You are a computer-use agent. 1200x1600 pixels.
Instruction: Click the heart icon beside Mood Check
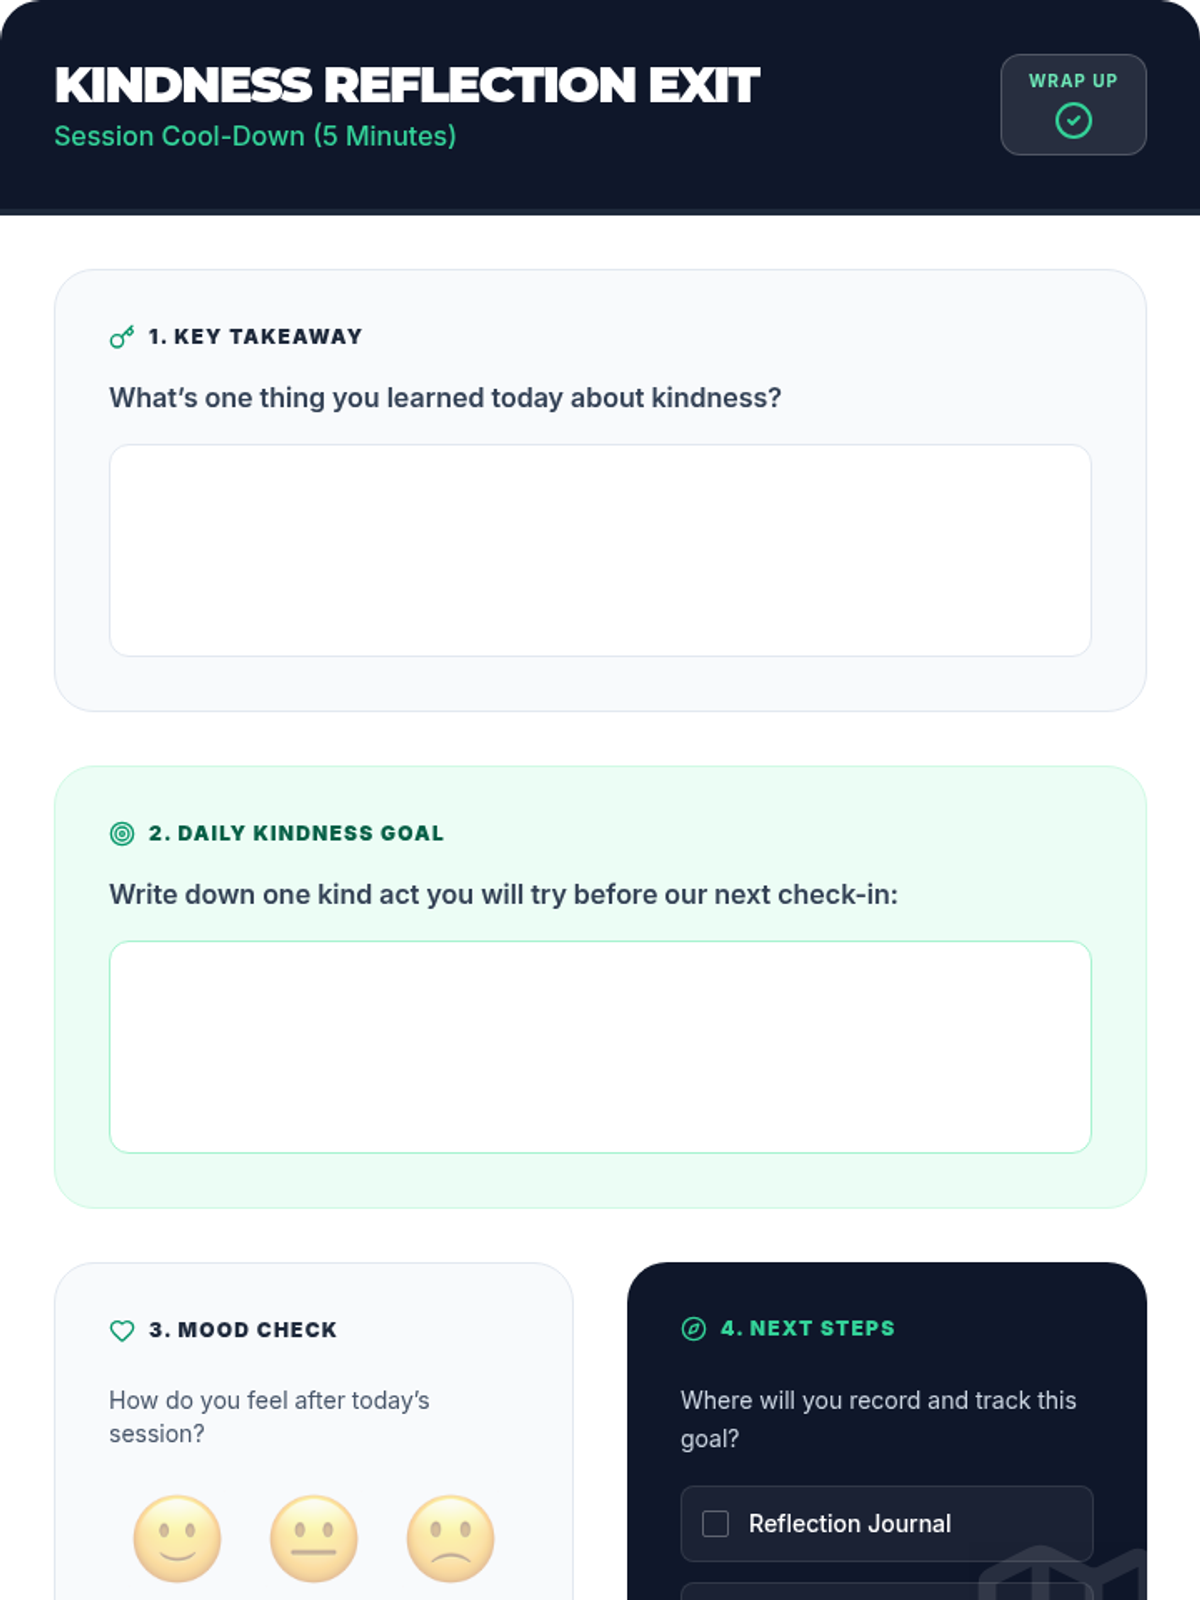click(122, 1330)
